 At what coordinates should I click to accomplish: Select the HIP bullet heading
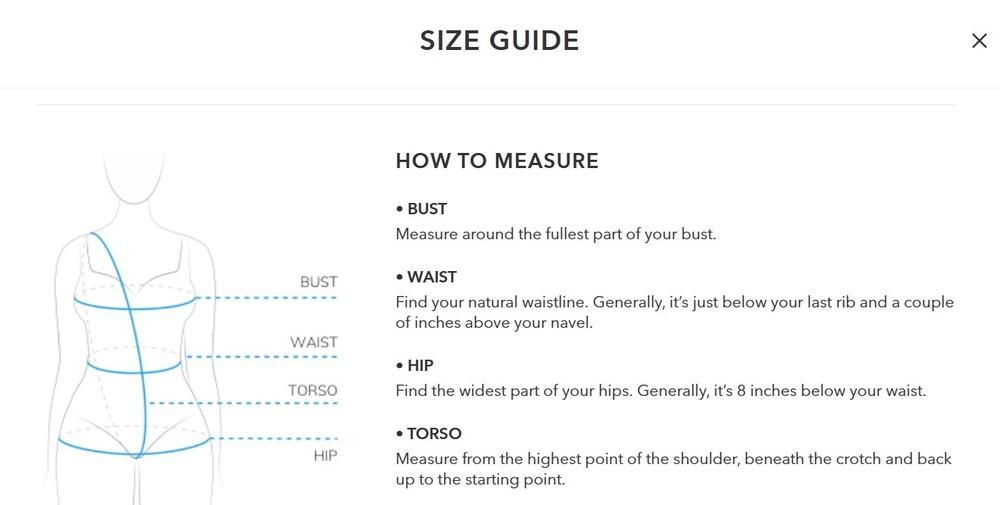pyautogui.click(x=415, y=366)
